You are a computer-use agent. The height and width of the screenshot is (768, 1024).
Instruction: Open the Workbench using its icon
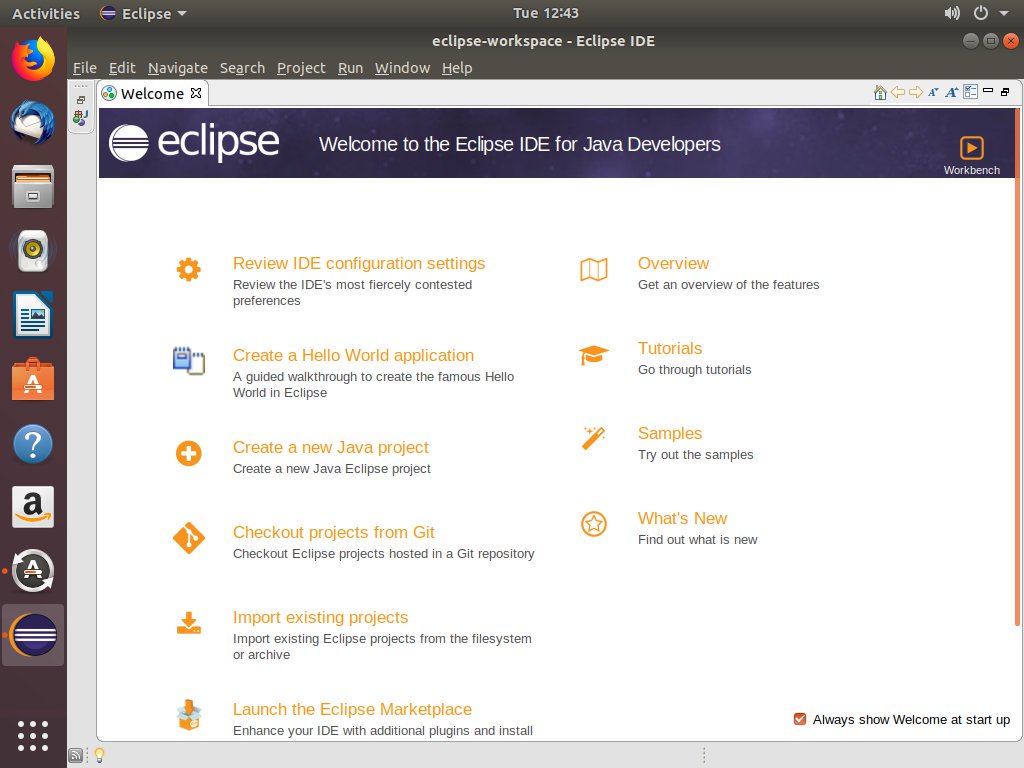971,148
